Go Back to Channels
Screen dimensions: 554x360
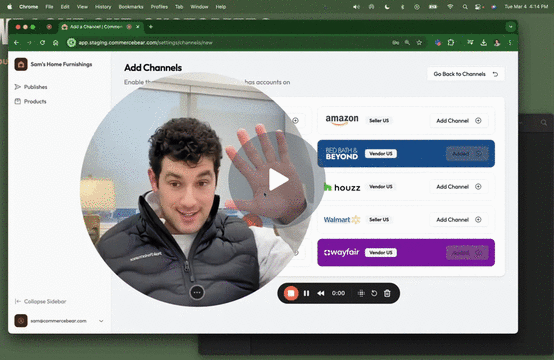click(465, 74)
